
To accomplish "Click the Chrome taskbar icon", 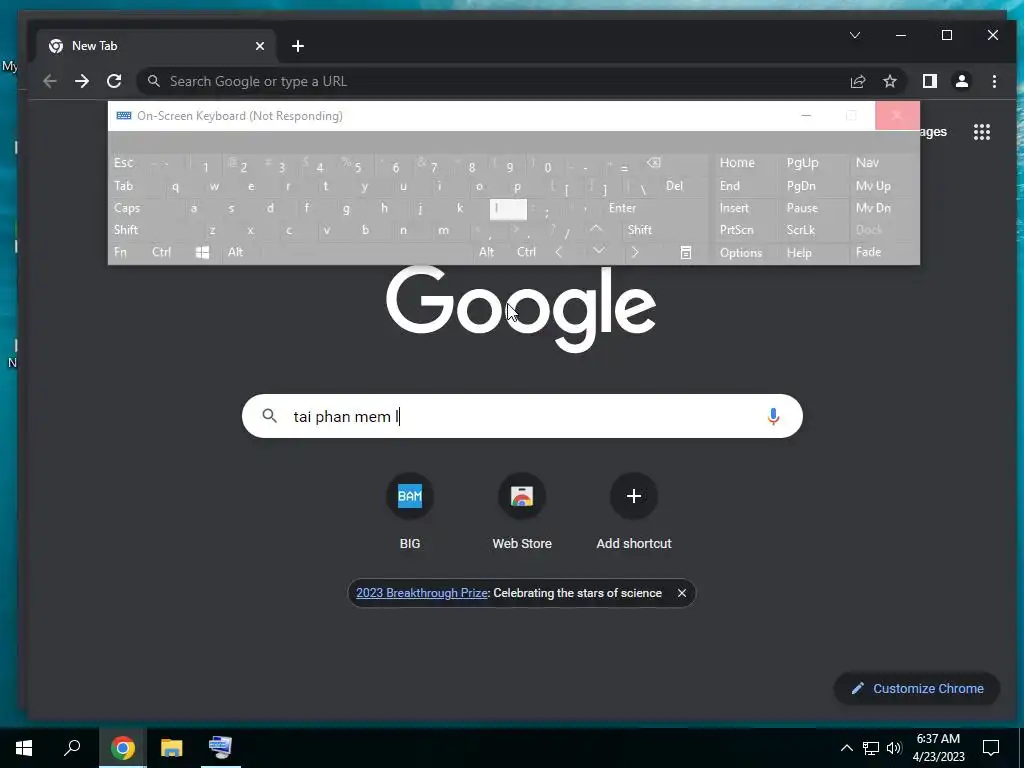I will point(123,748).
